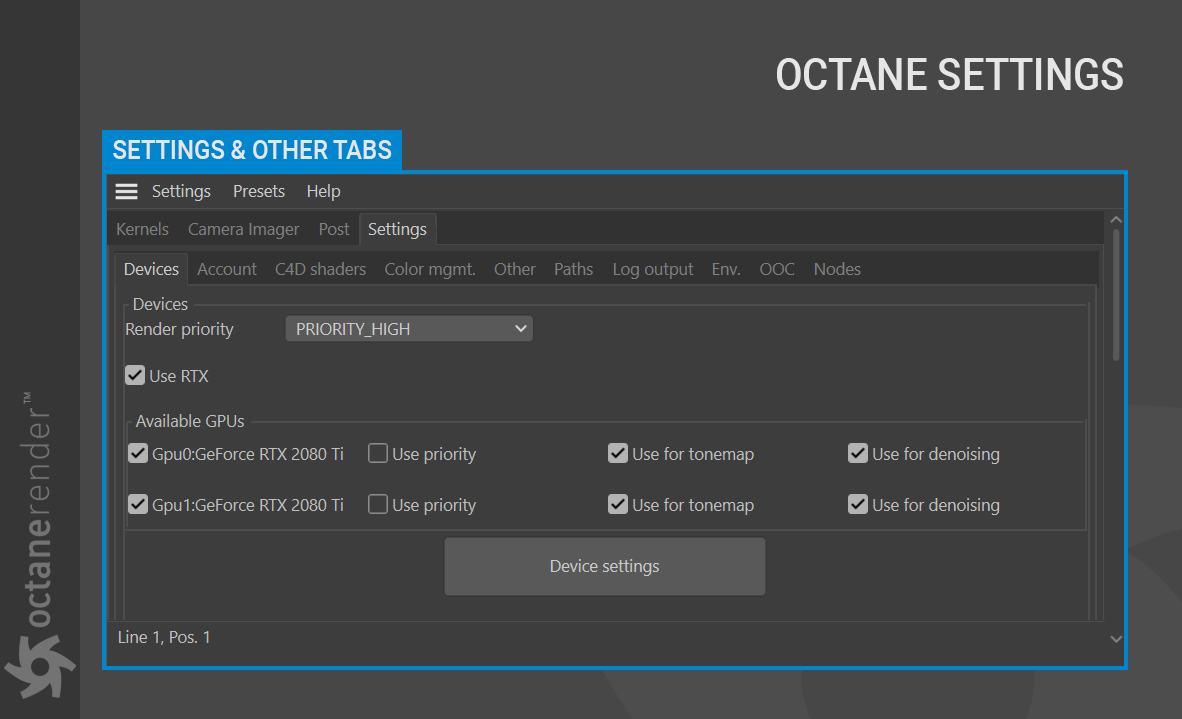Select the Devices sub-tab

point(152,269)
